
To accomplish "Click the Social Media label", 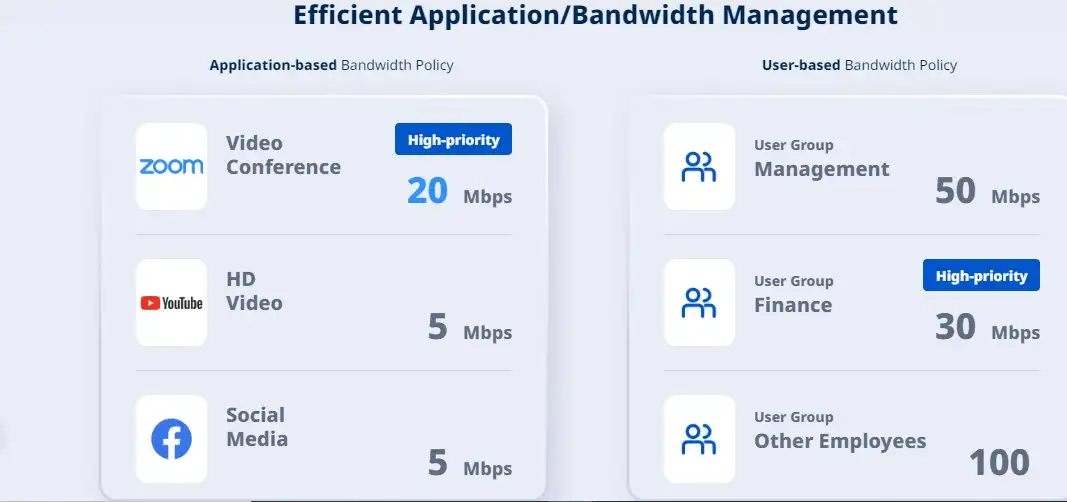I will click(x=257, y=427).
